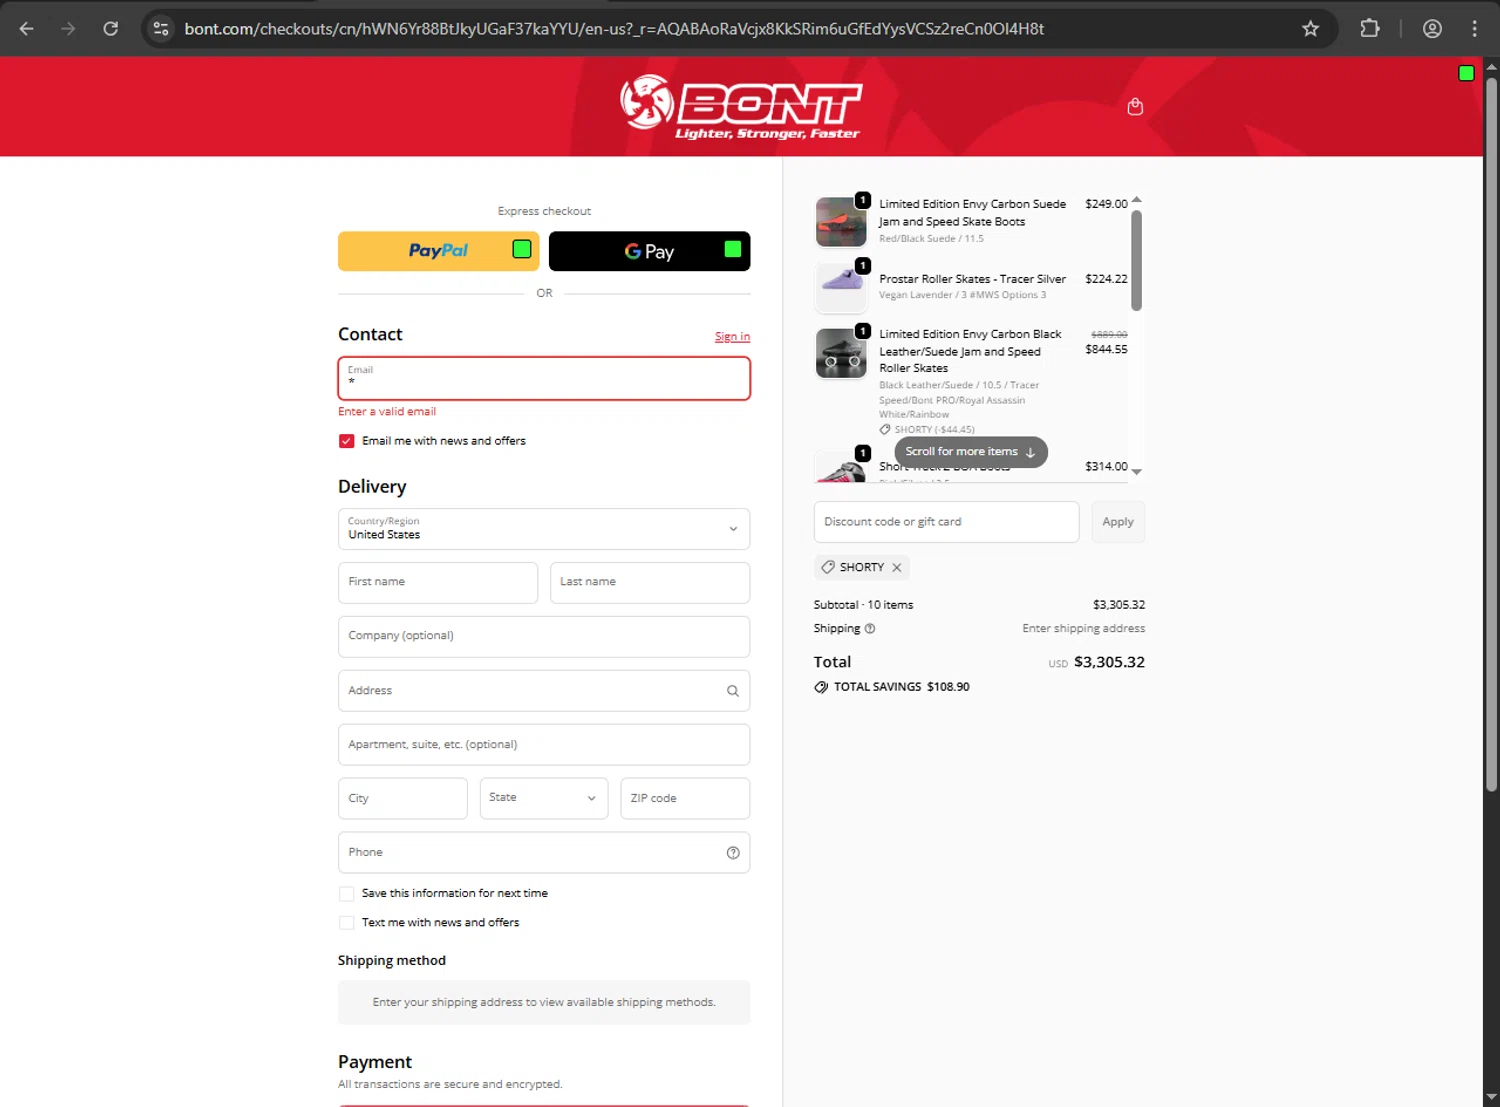The image size is (1500, 1107).
Task: Click the City field
Action: coord(403,799)
